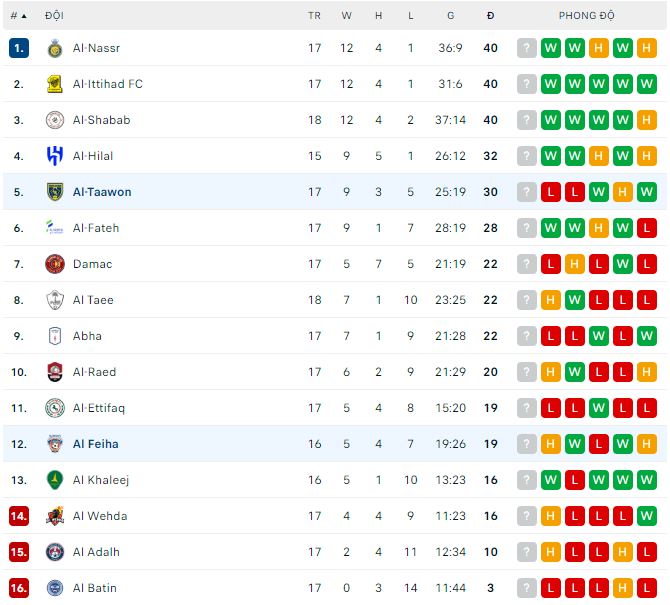Click the Al Wehda club logo
The height and width of the screenshot is (605, 670).
coord(55,516)
